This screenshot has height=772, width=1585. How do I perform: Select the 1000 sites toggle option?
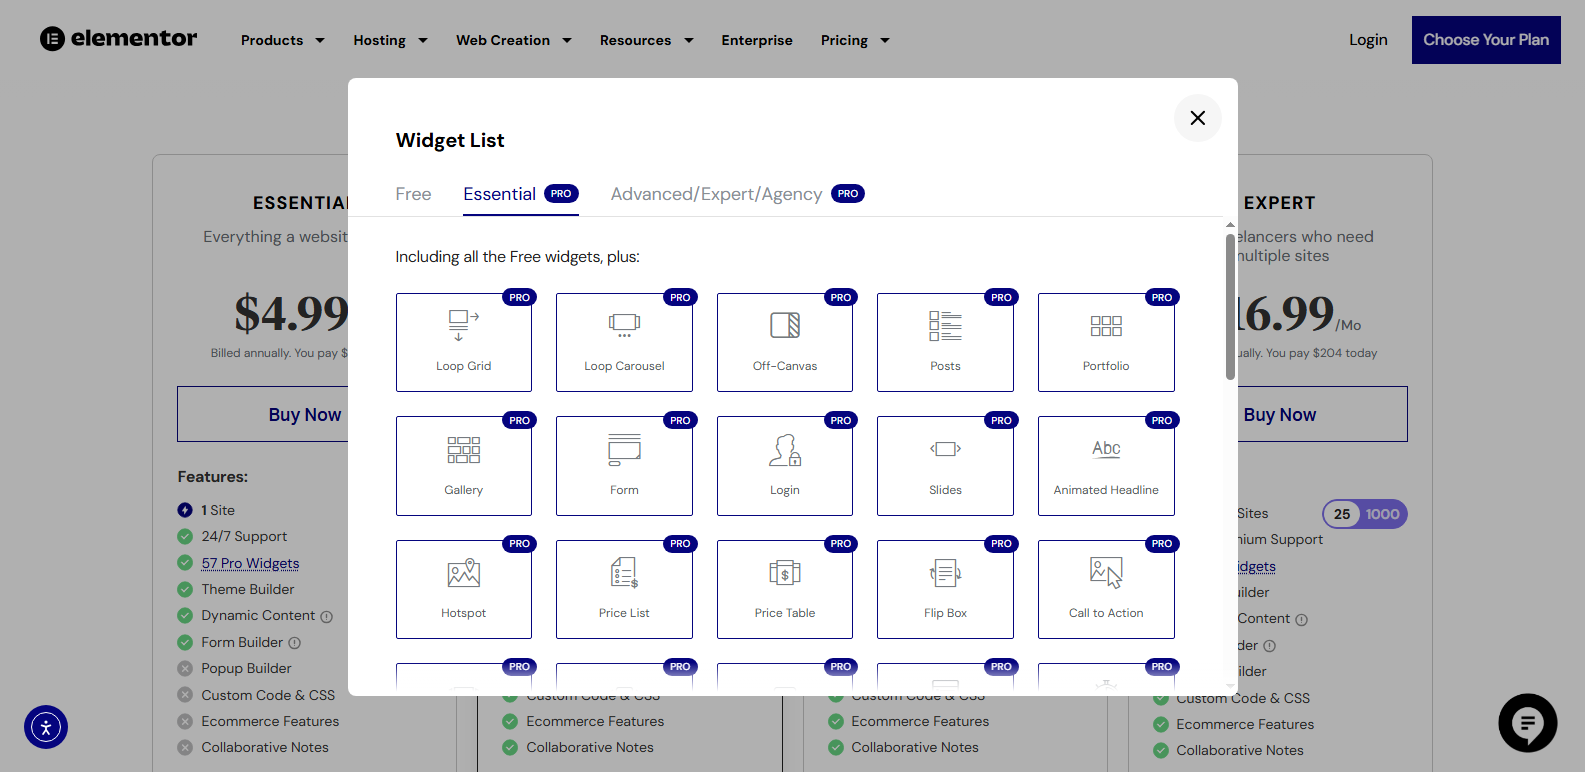tap(1383, 514)
